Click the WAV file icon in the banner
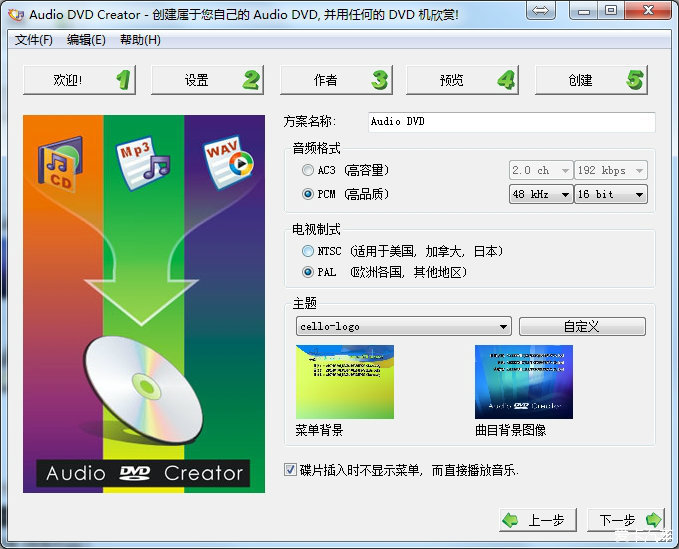 click(x=228, y=162)
